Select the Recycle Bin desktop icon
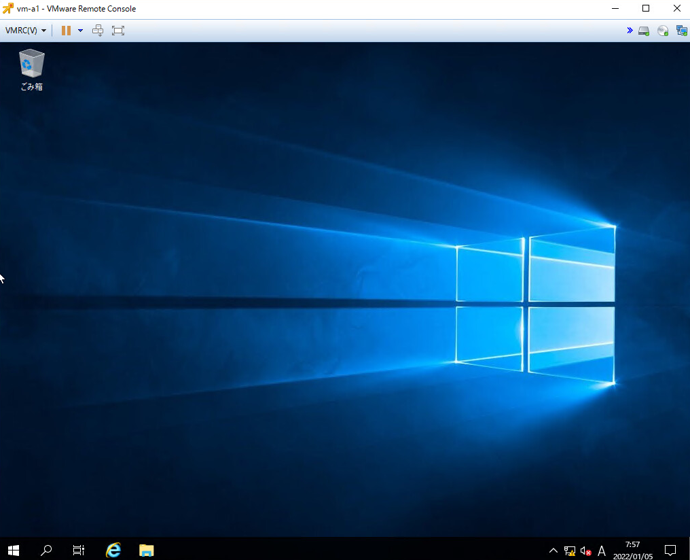 click(x=32, y=70)
